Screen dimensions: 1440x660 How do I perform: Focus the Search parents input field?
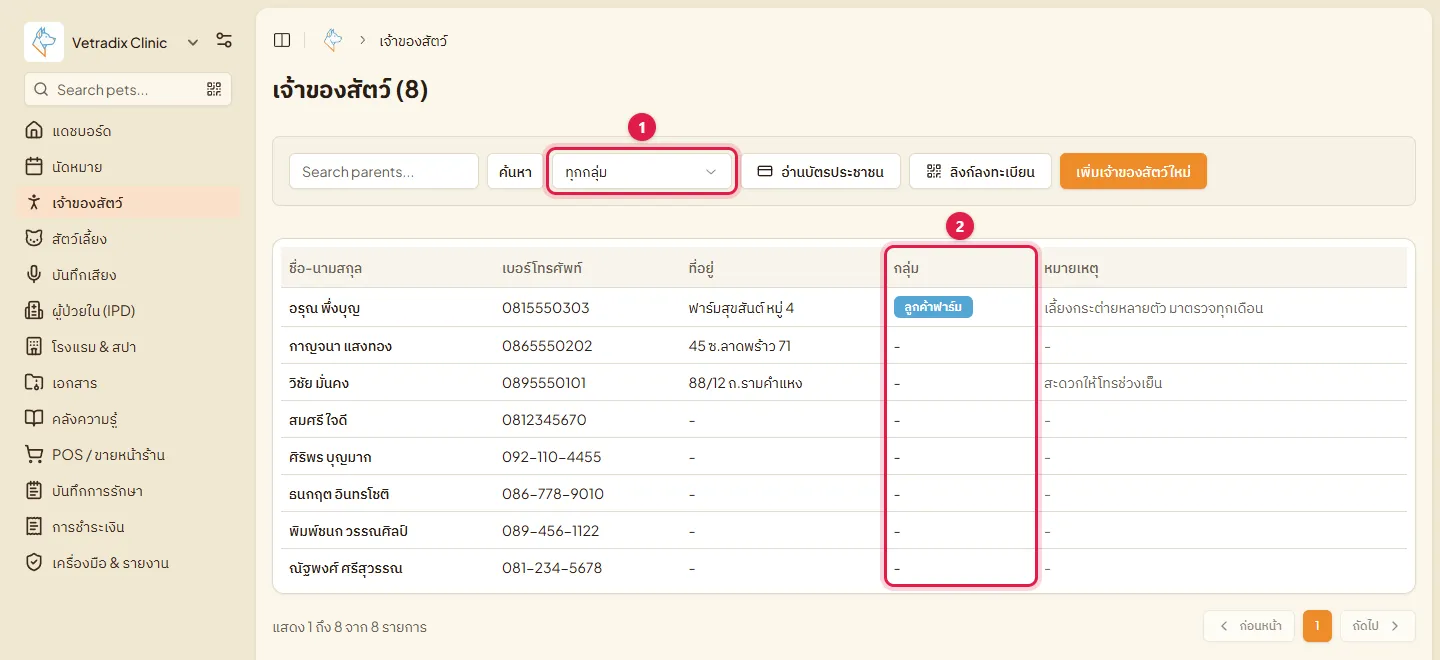tap(384, 171)
